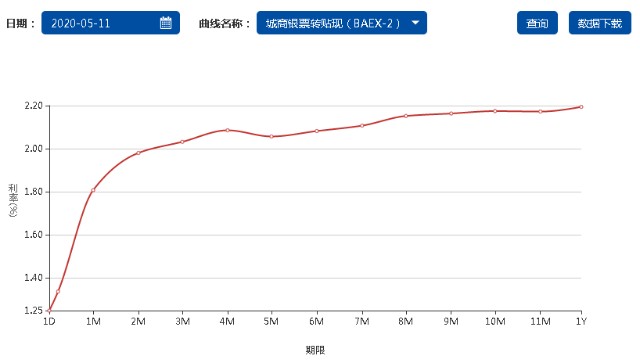Open the BAEX-2 curve name selector
This screenshot has height=363, width=640.
[x=342, y=23]
